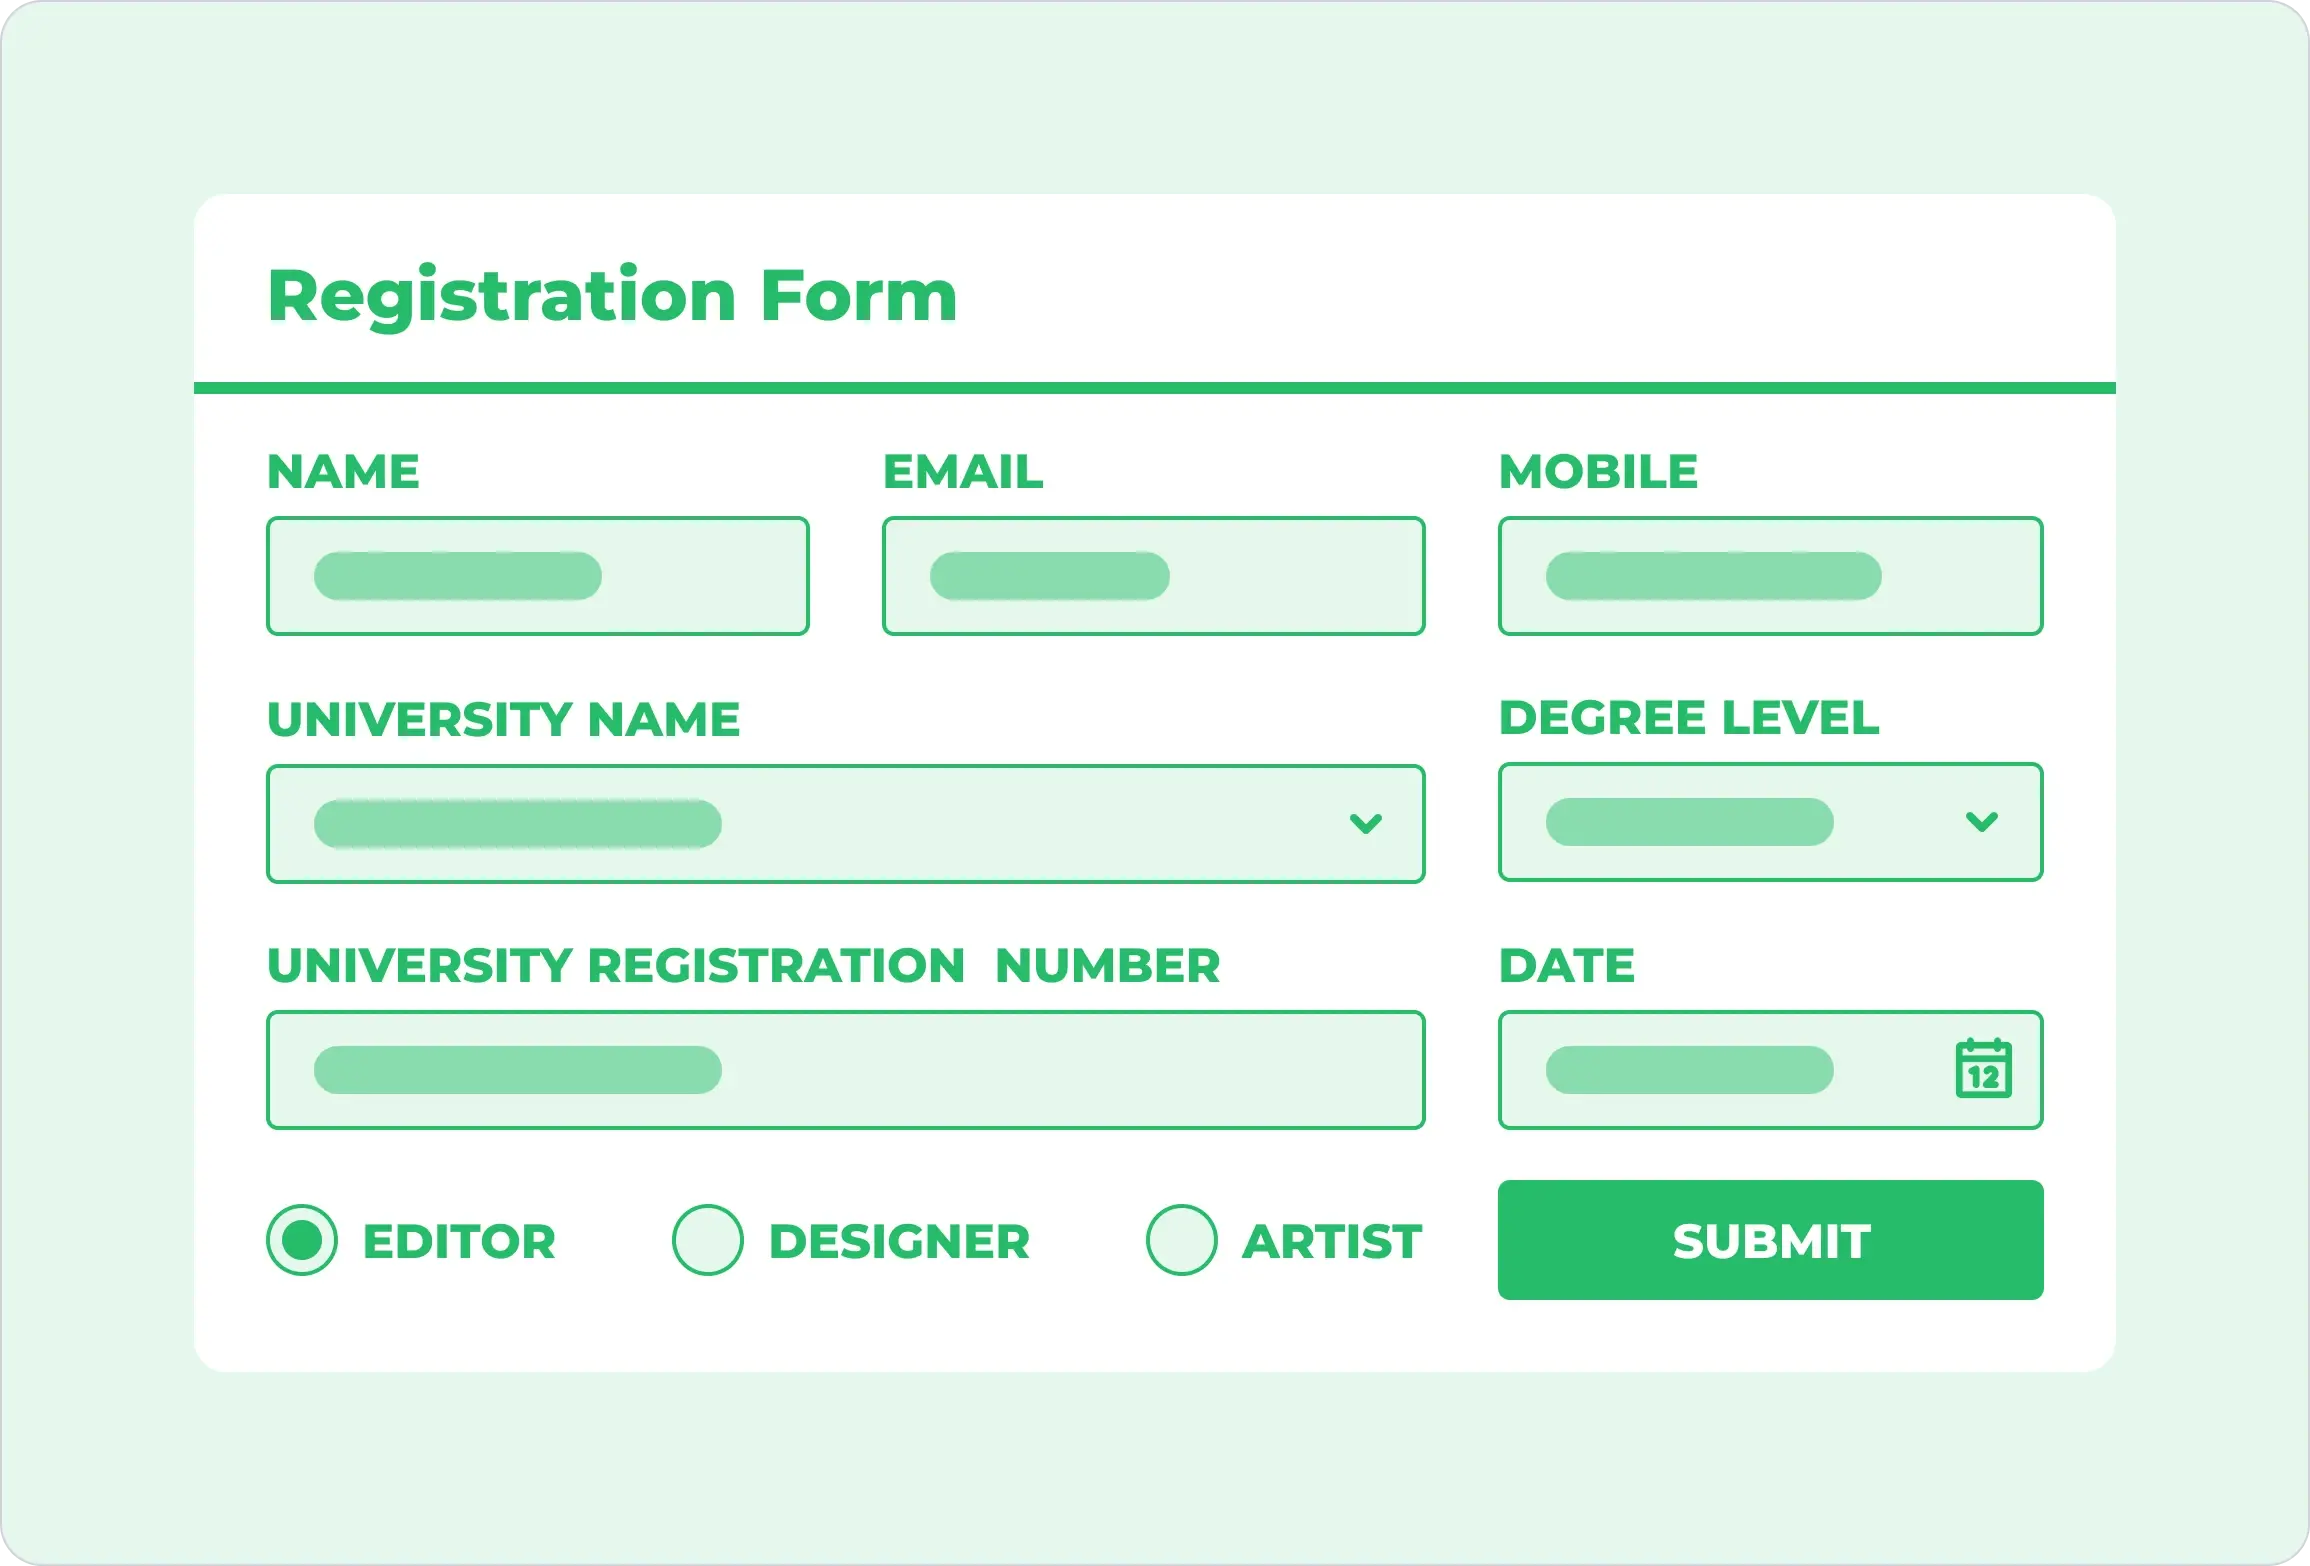The height and width of the screenshot is (1566, 2310).
Task: Expand the University Name dropdown chevron
Action: 1365,824
